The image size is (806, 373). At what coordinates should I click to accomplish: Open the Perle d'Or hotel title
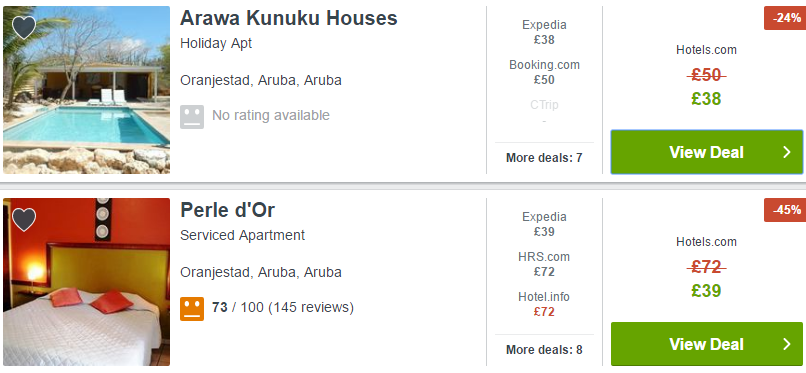coord(227,210)
